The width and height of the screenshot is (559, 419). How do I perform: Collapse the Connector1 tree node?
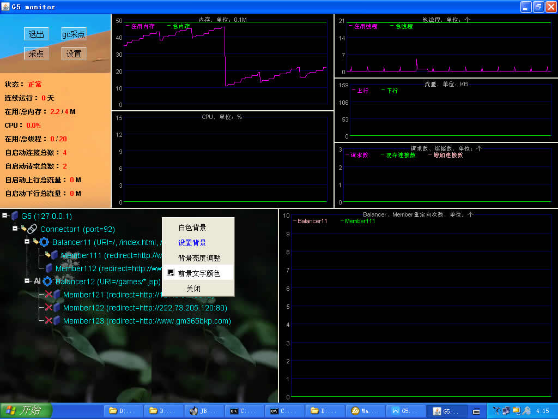[15, 228]
